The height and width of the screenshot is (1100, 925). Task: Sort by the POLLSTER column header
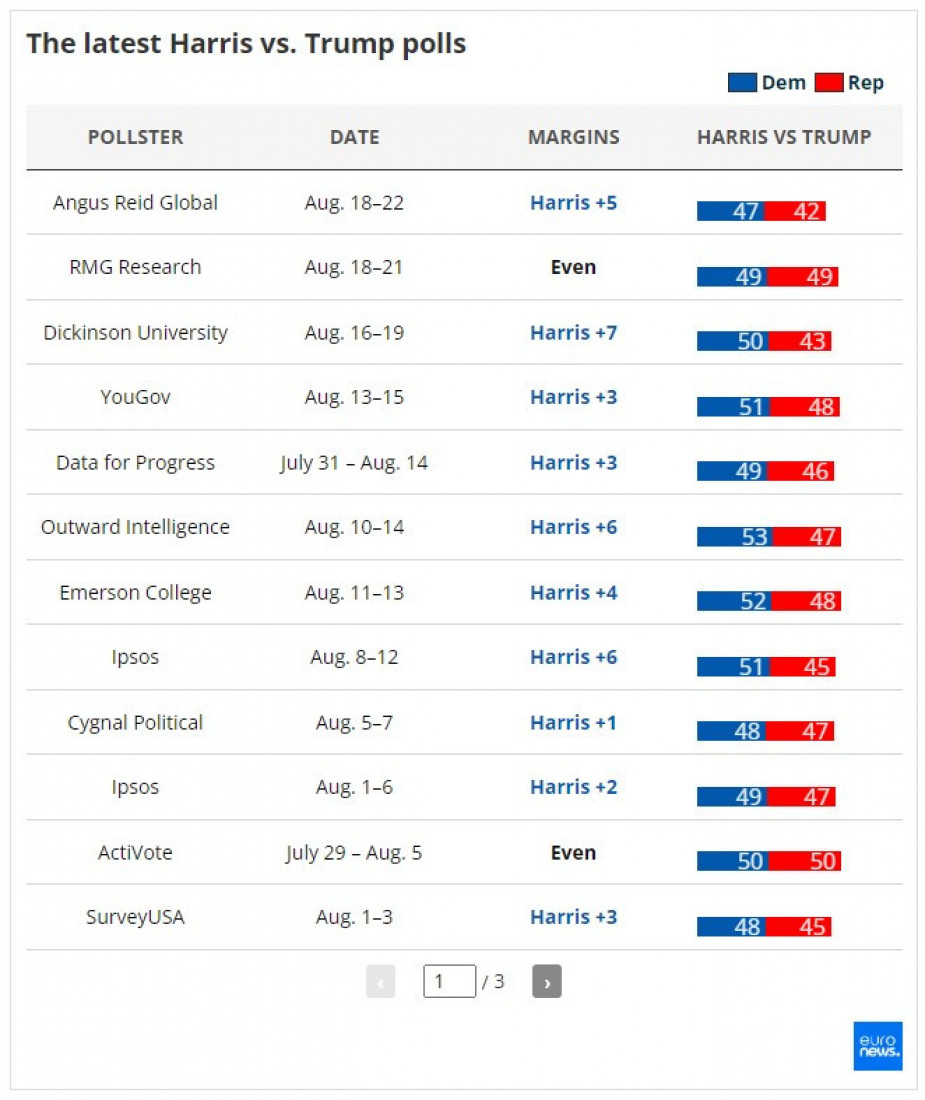pyautogui.click(x=135, y=137)
